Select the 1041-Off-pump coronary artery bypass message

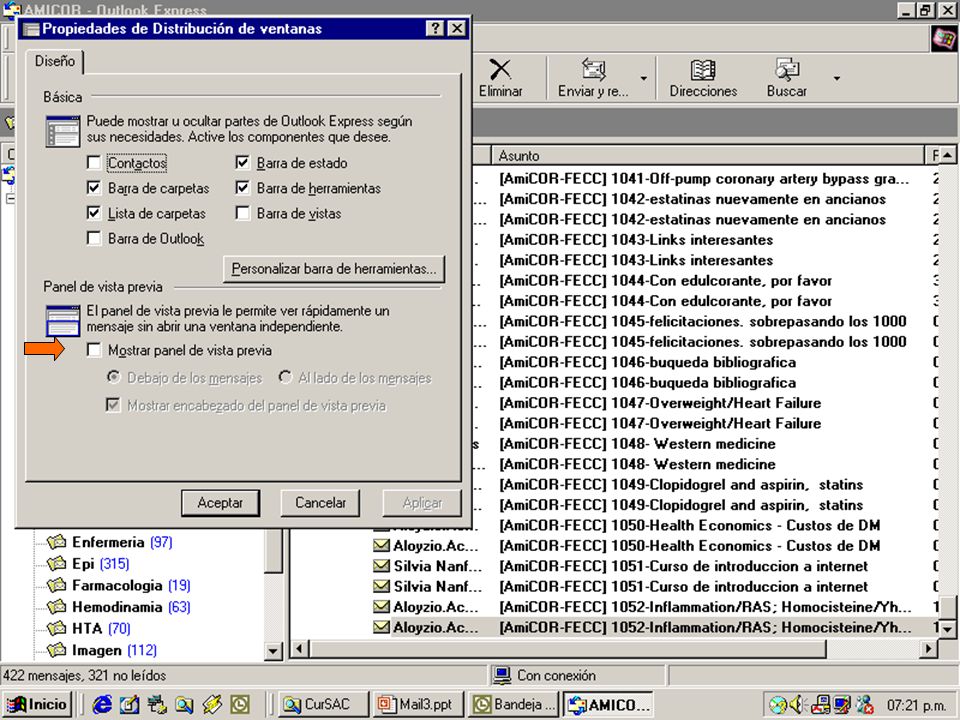point(704,179)
